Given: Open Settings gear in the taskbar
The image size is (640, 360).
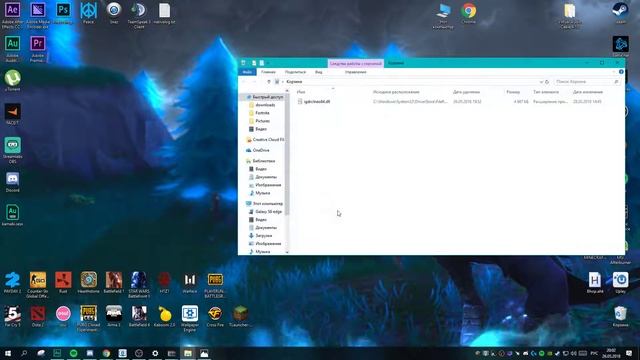Looking at the screenshot, I should pos(155,353).
